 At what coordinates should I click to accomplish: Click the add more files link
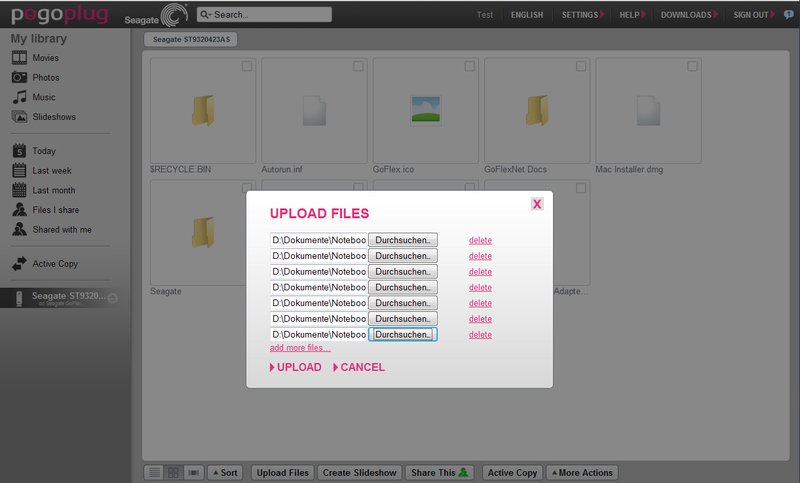click(300, 348)
